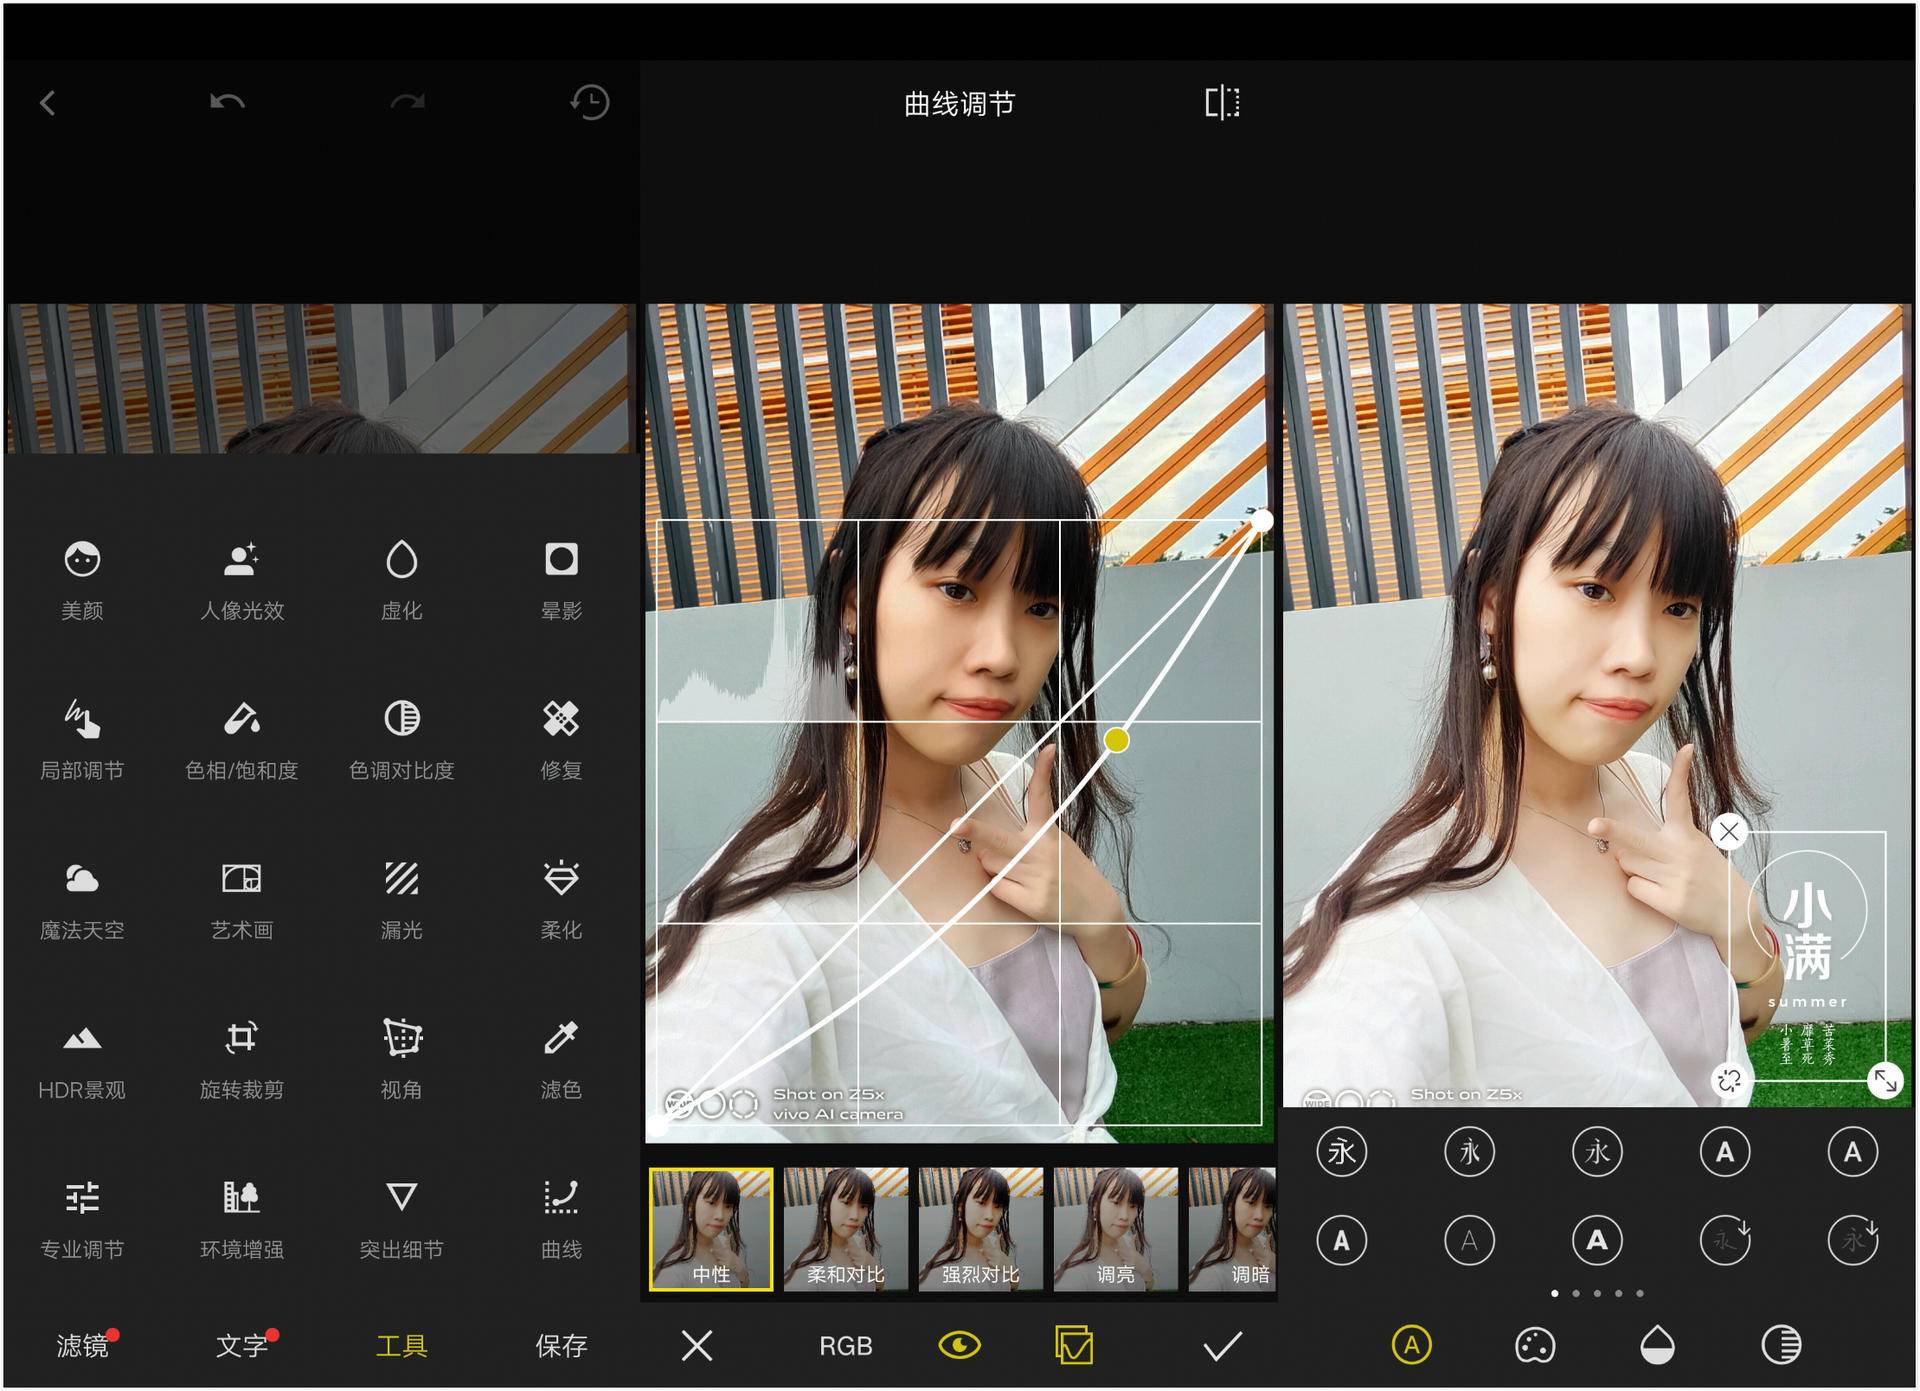Open the 虚化 blur tool
This screenshot has width=1920, height=1391.
(402, 580)
